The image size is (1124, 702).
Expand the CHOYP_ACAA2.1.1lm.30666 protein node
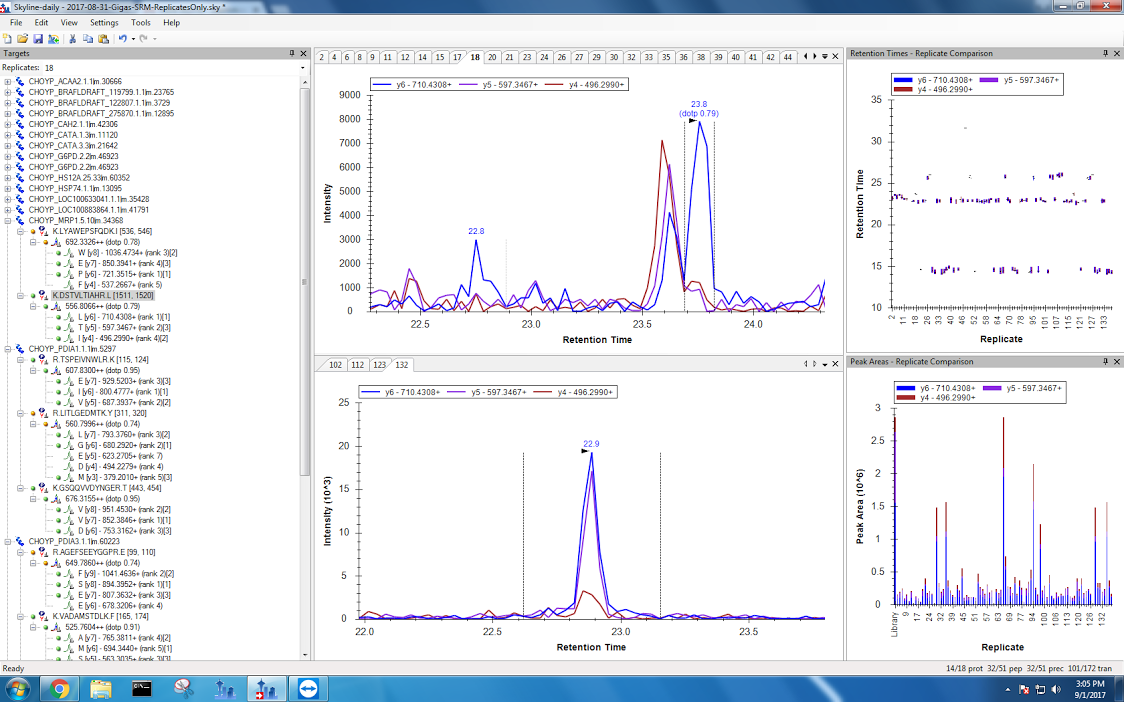(x=8, y=81)
